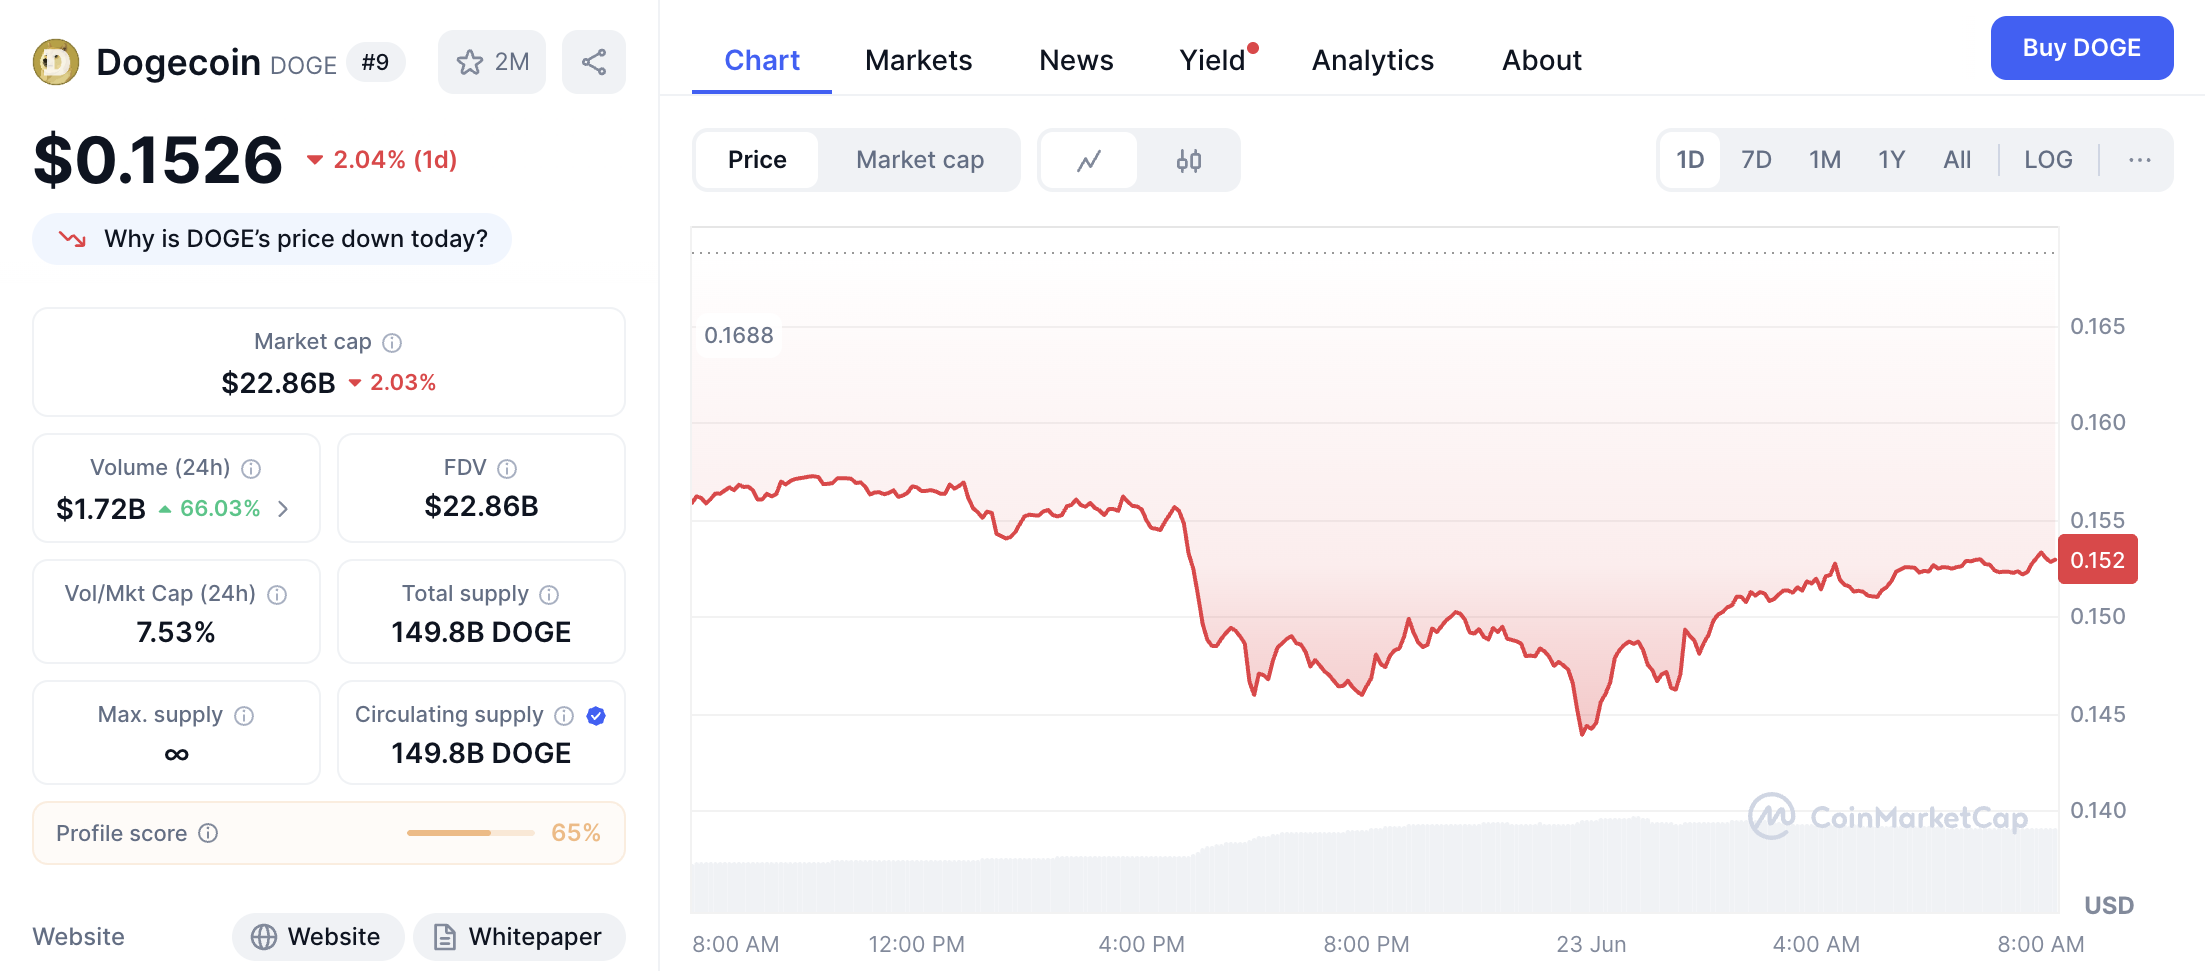Click the Circulating supply verified badge
Image resolution: width=2205 pixels, height=971 pixels.
click(x=596, y=715)
